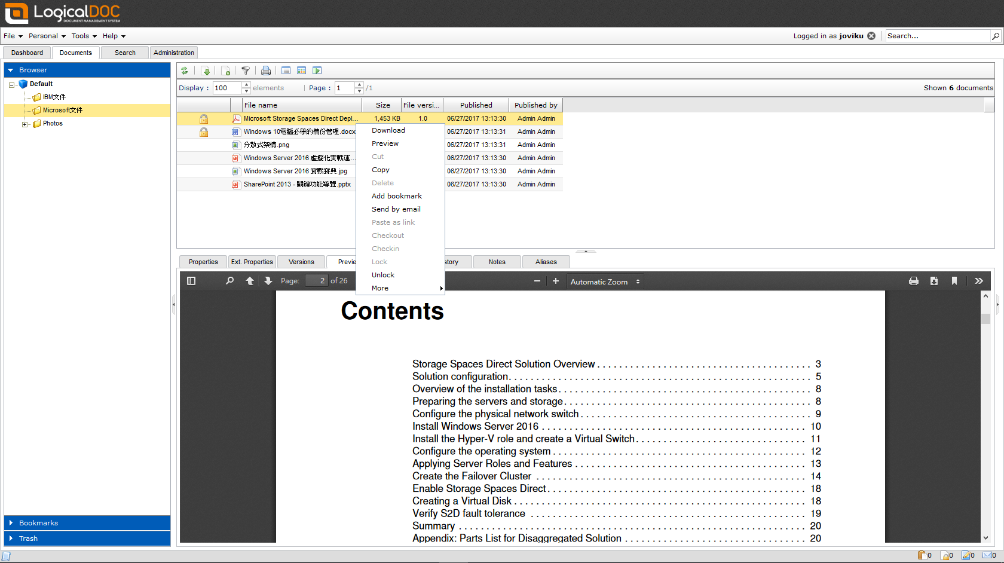Screen dimensions: 1004x563
Task: Click the Refresh icon in document toolbar
Action: point(184,70)
